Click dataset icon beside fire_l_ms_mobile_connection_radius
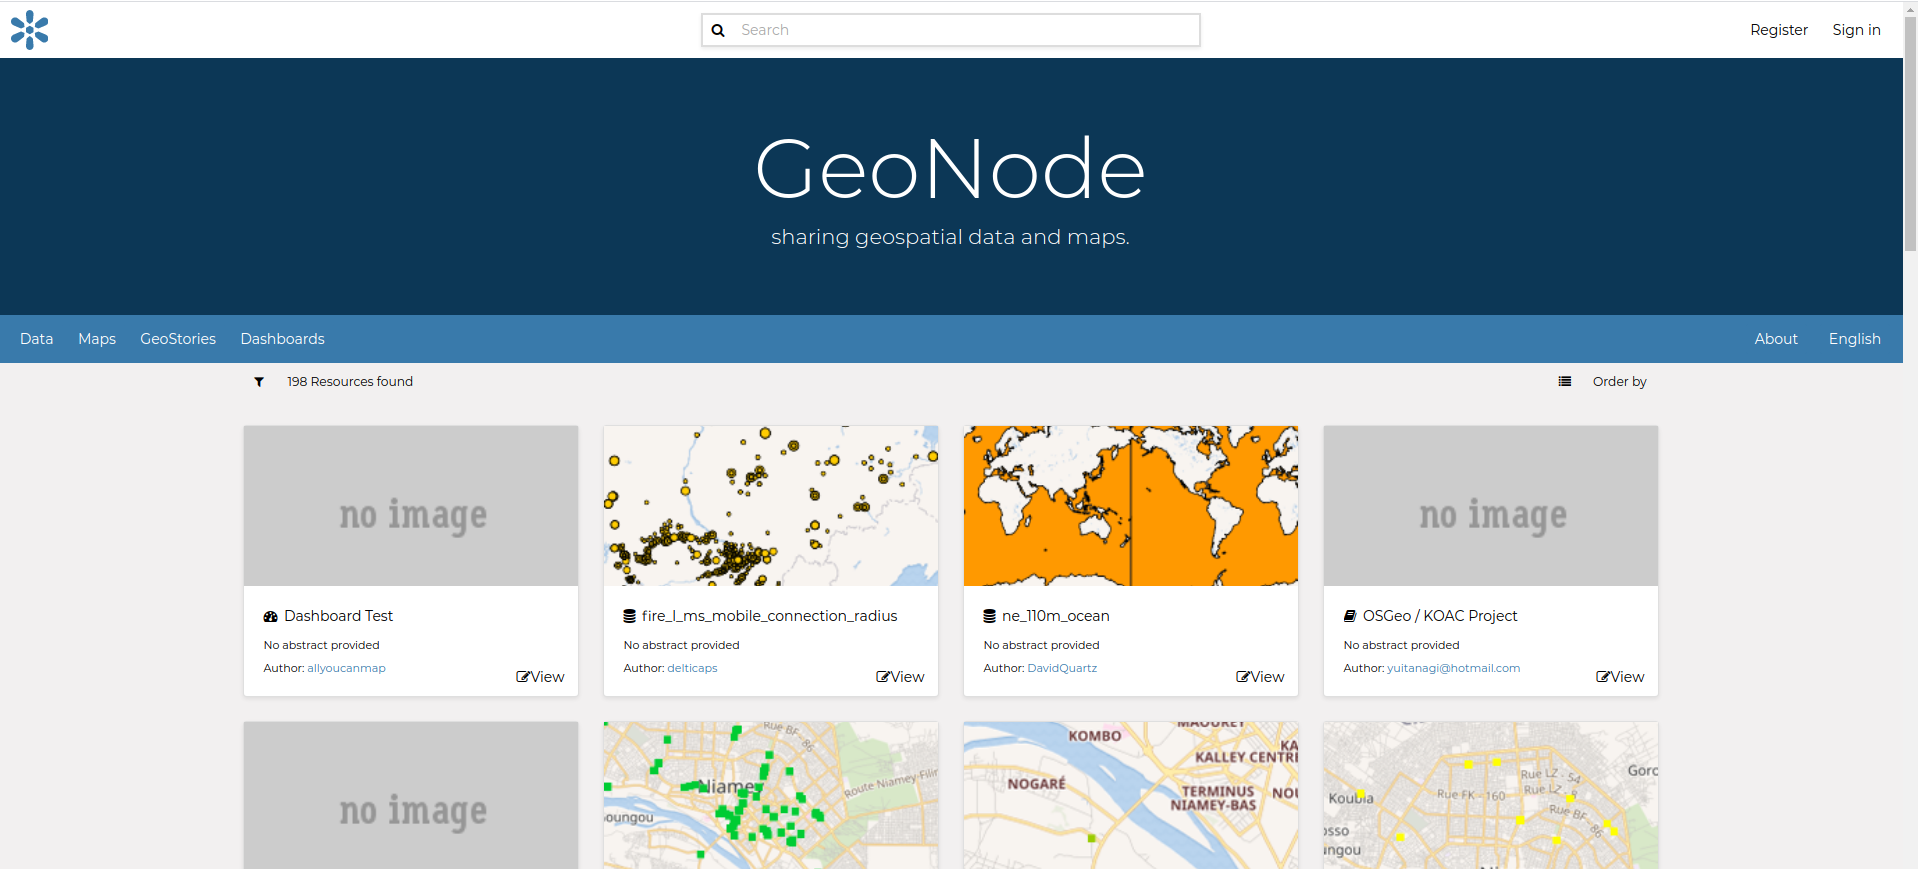 (x=630, y=617)
